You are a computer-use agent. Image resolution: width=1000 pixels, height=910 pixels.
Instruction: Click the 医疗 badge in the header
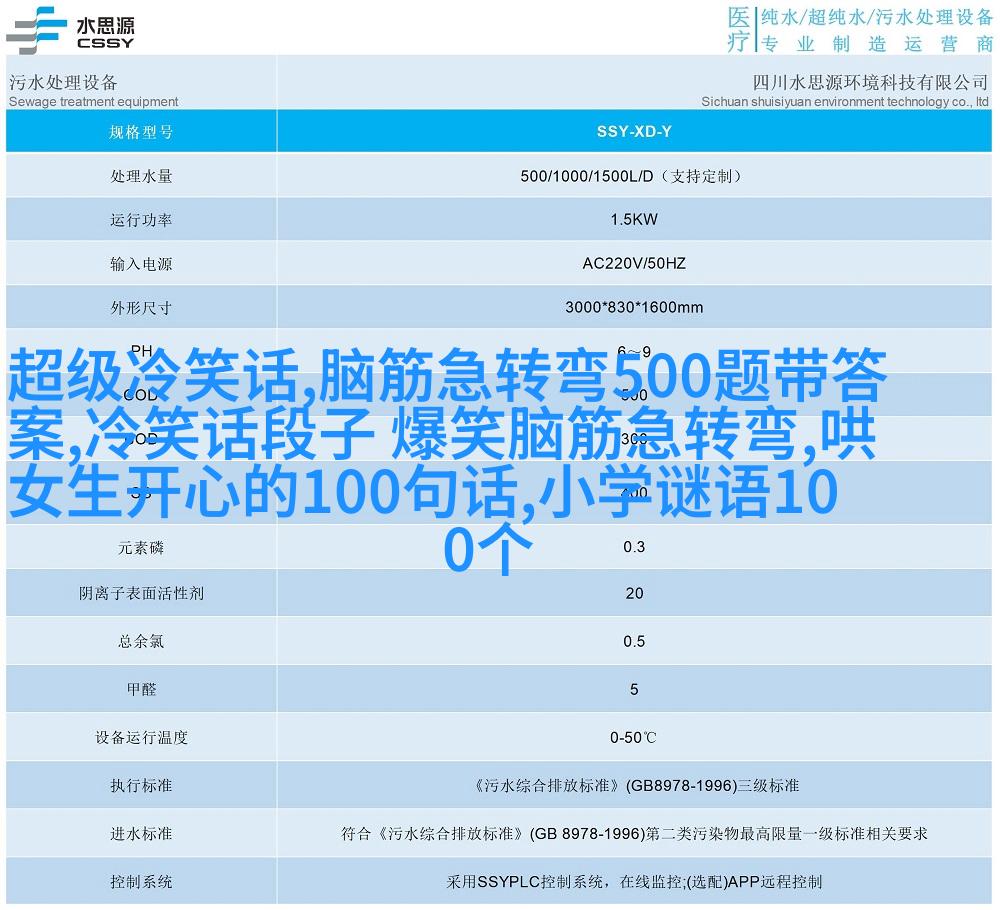point(738,29)
